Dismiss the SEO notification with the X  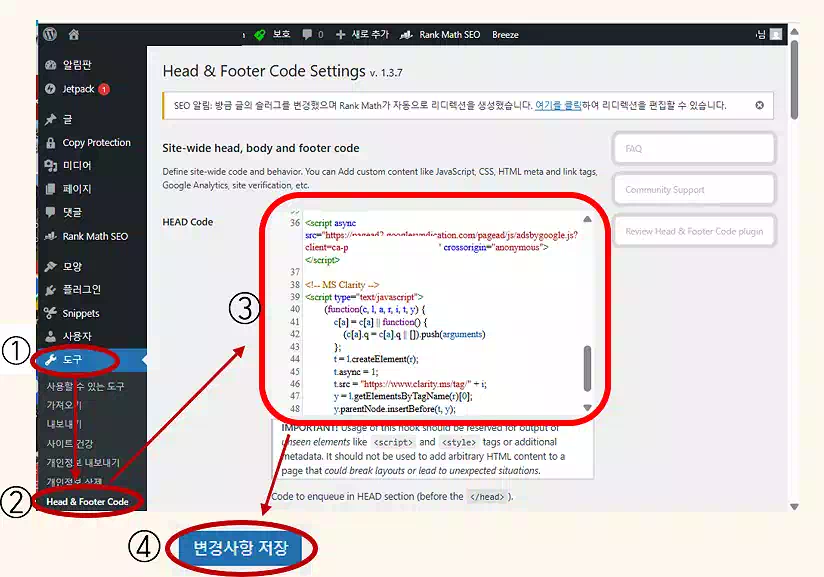point(760,104)
